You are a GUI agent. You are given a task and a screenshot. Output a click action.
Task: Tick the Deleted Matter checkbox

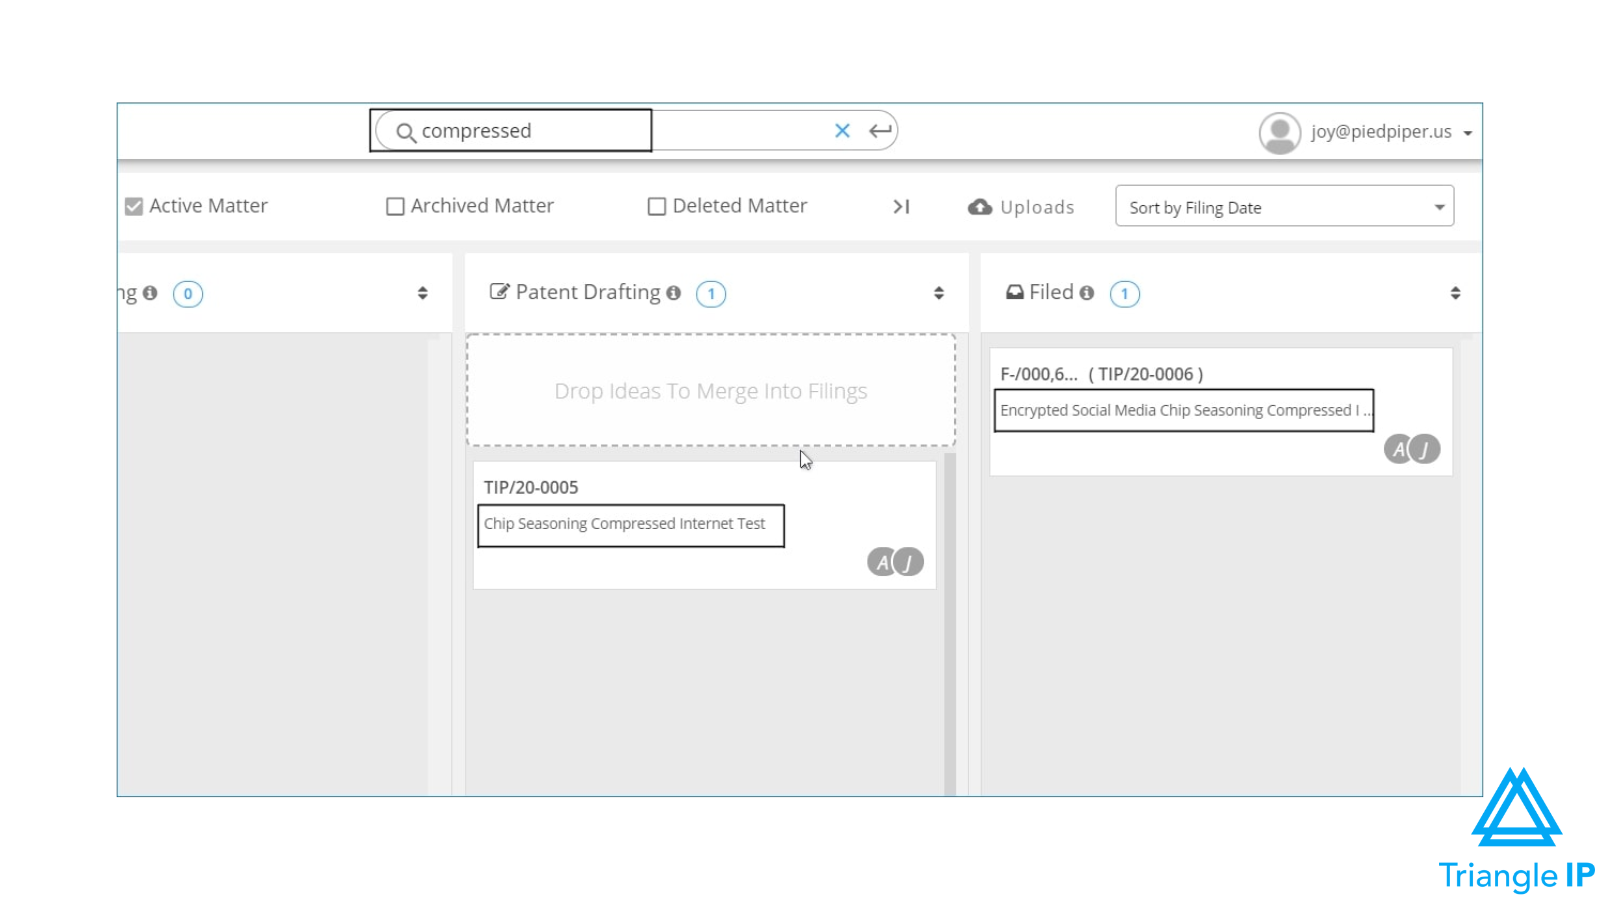(657, 206)
